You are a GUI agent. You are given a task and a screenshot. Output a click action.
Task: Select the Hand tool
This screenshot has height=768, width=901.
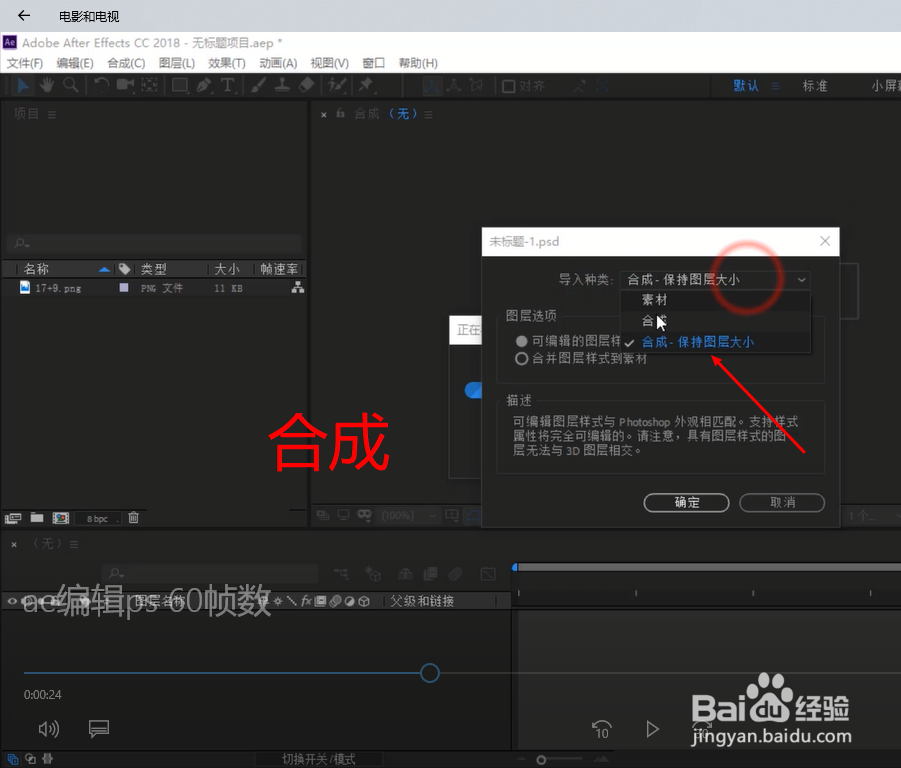47,86
